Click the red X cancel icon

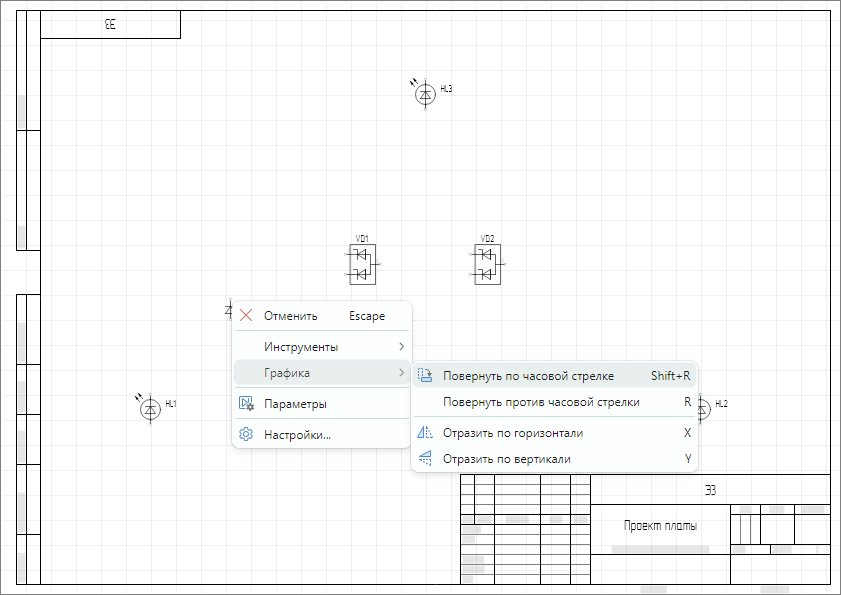pos(246,316)
